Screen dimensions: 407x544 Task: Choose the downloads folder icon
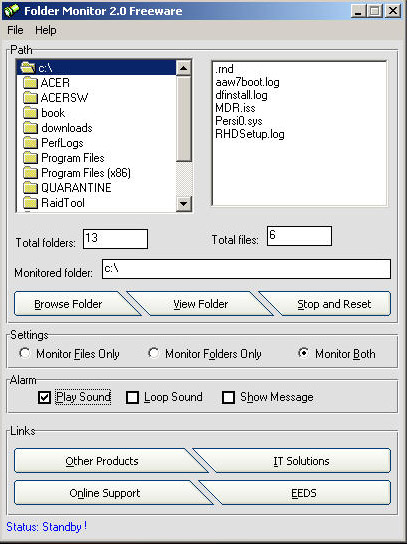(30, 128)
